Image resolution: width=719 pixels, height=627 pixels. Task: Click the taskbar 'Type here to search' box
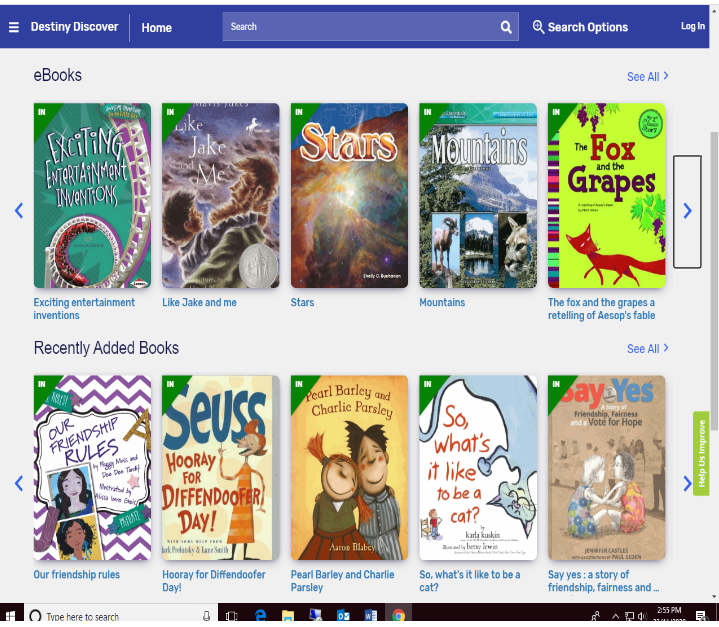[120, 616]
